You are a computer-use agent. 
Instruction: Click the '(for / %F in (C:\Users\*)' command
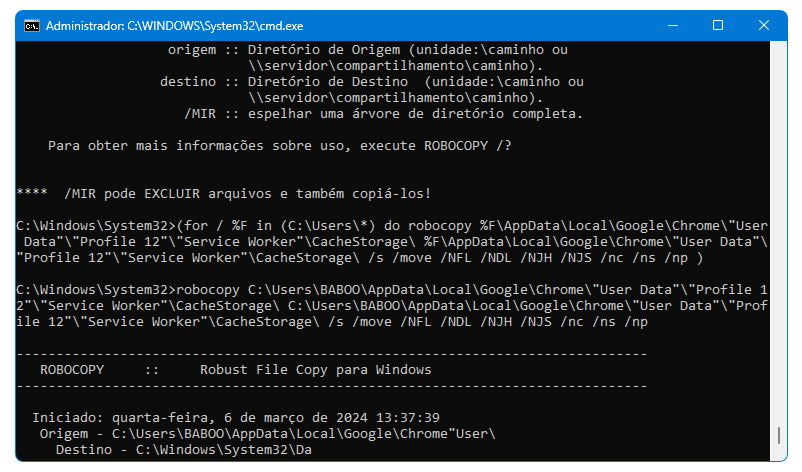click(276, 226)
